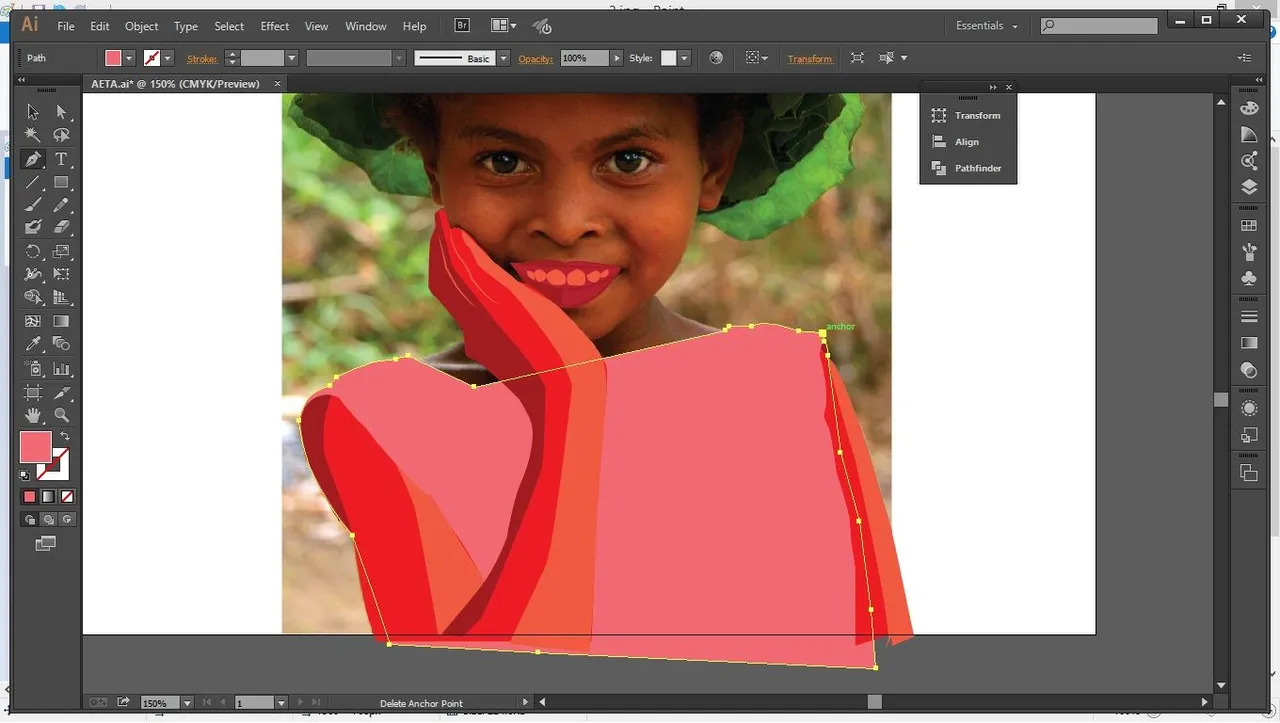Open Arrange Documents dropdown
Image resolution: width=1280 pixels, height=723 pixels.
(x=505, y=26)
